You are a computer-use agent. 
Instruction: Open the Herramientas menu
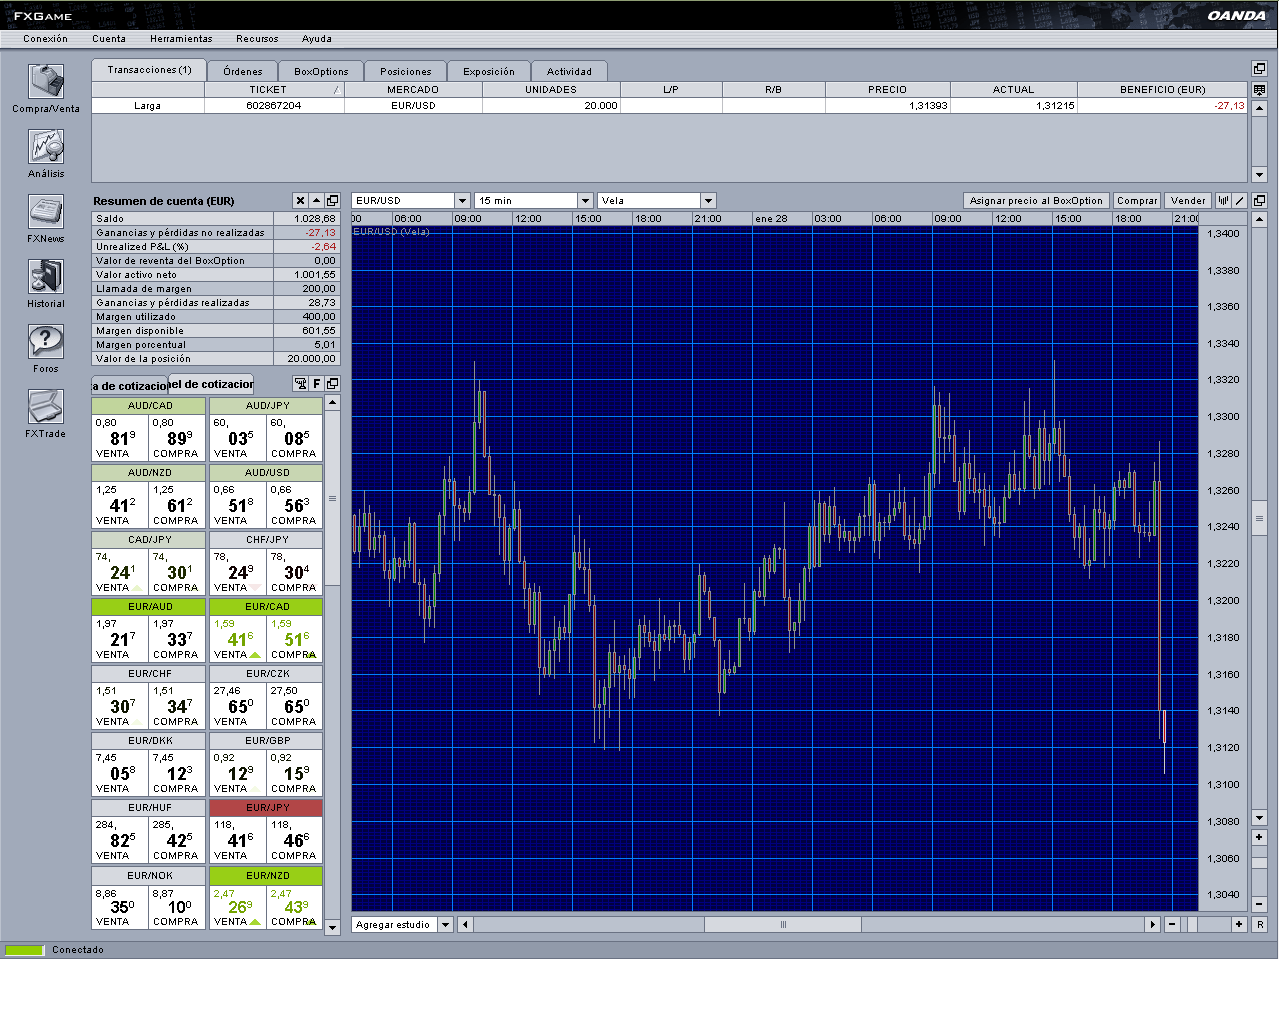tap(181, 39)
